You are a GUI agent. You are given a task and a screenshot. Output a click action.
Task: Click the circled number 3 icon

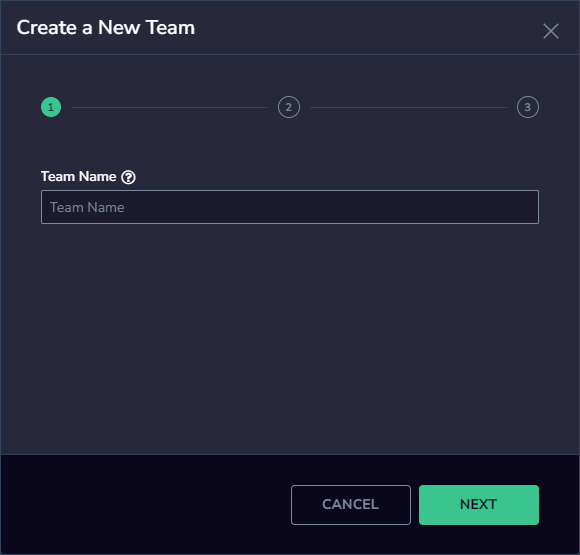tap(527, 107)
